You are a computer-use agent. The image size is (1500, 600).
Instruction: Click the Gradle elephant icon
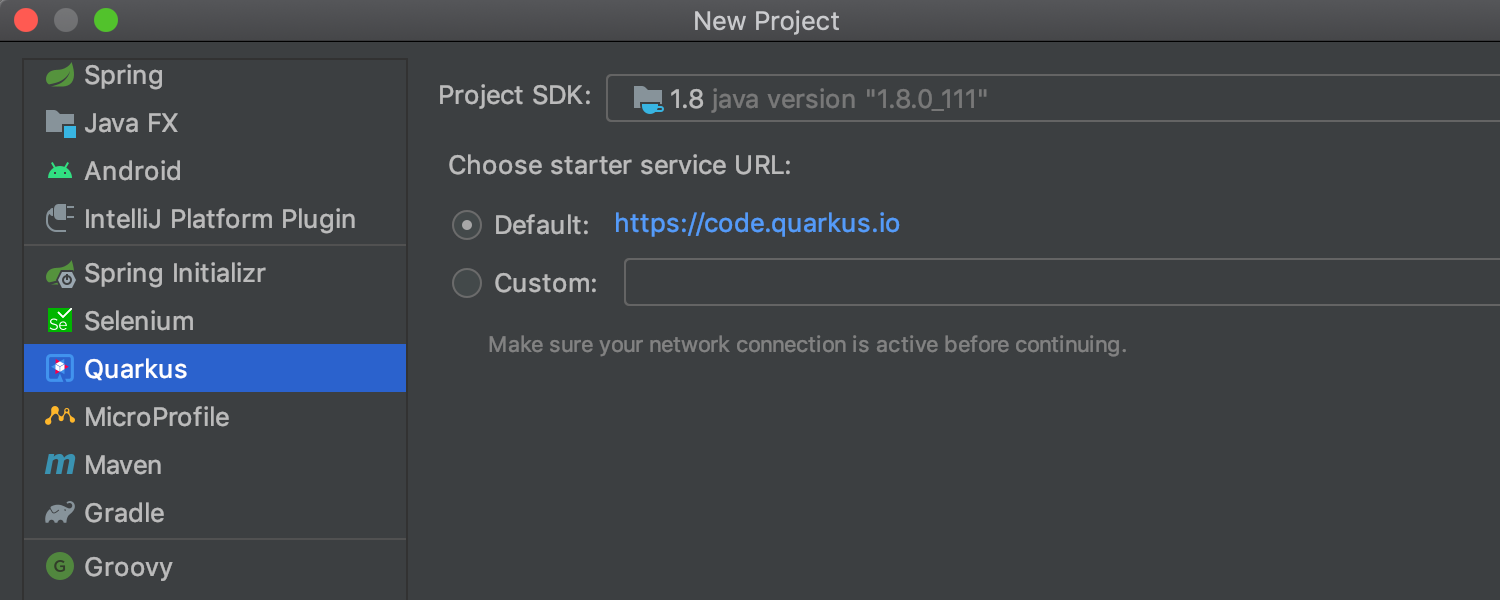coord(60,513)
